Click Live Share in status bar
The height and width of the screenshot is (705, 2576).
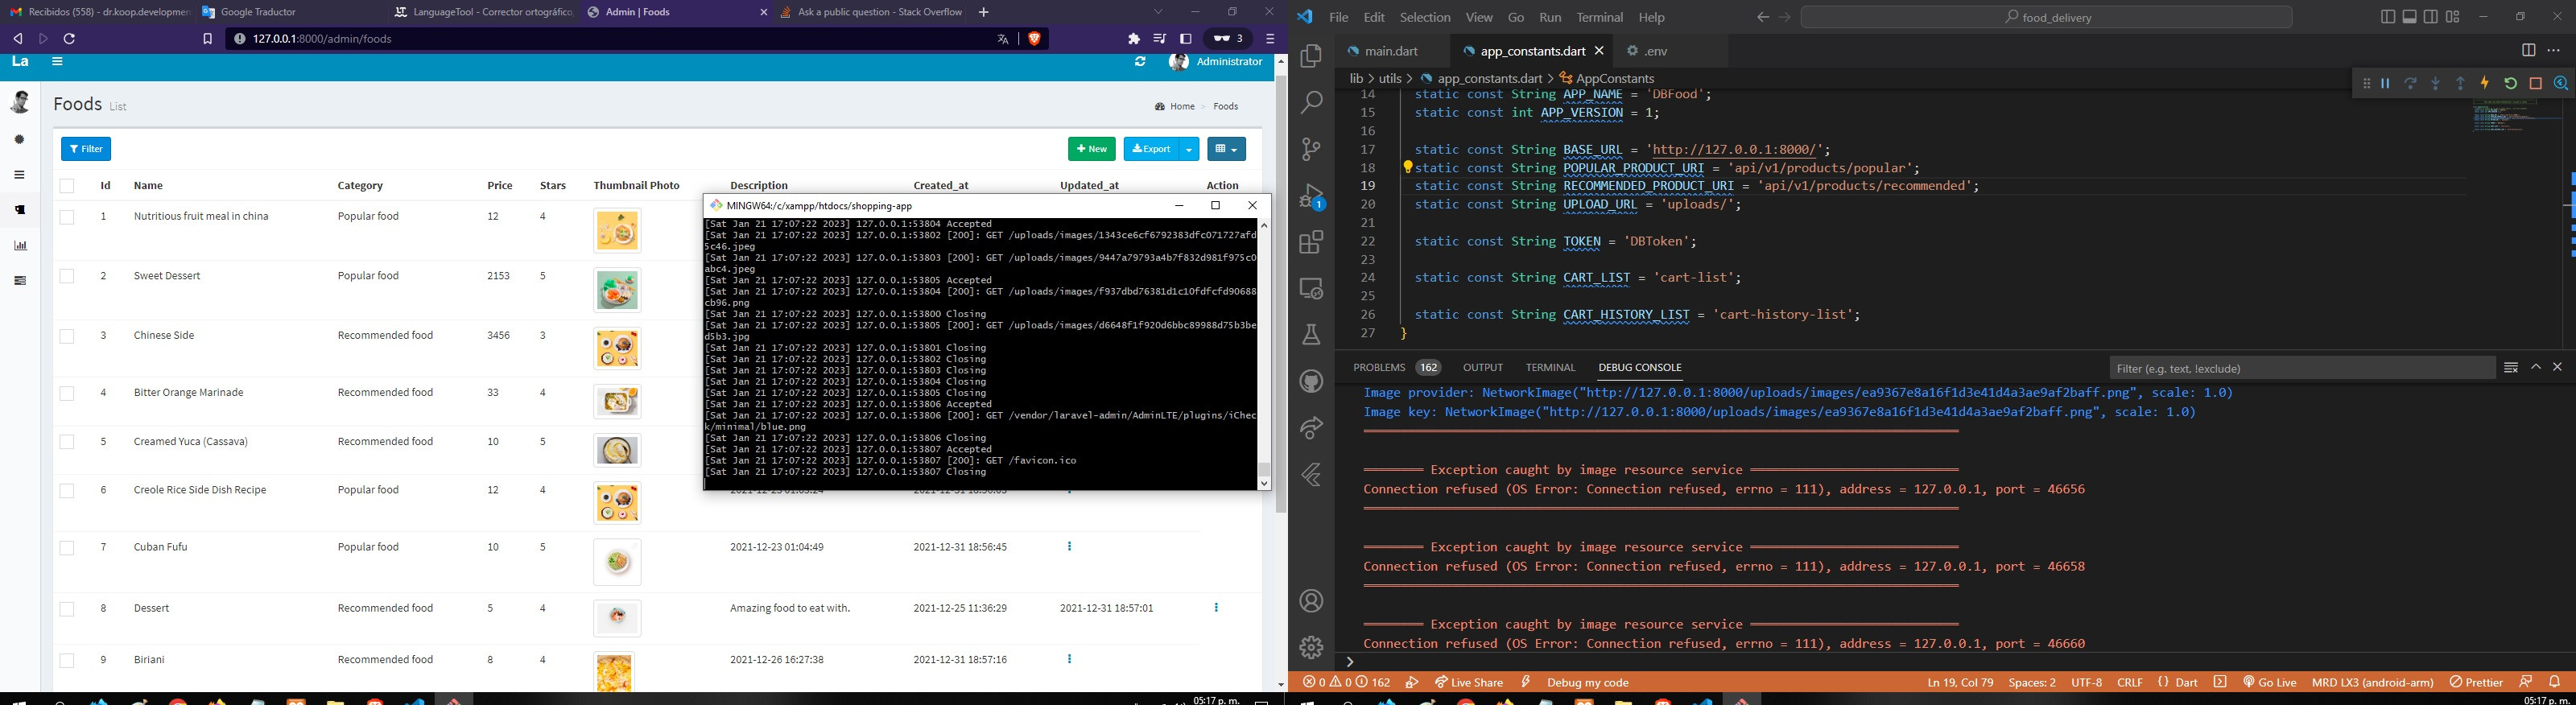click(x=1469, y=682)
